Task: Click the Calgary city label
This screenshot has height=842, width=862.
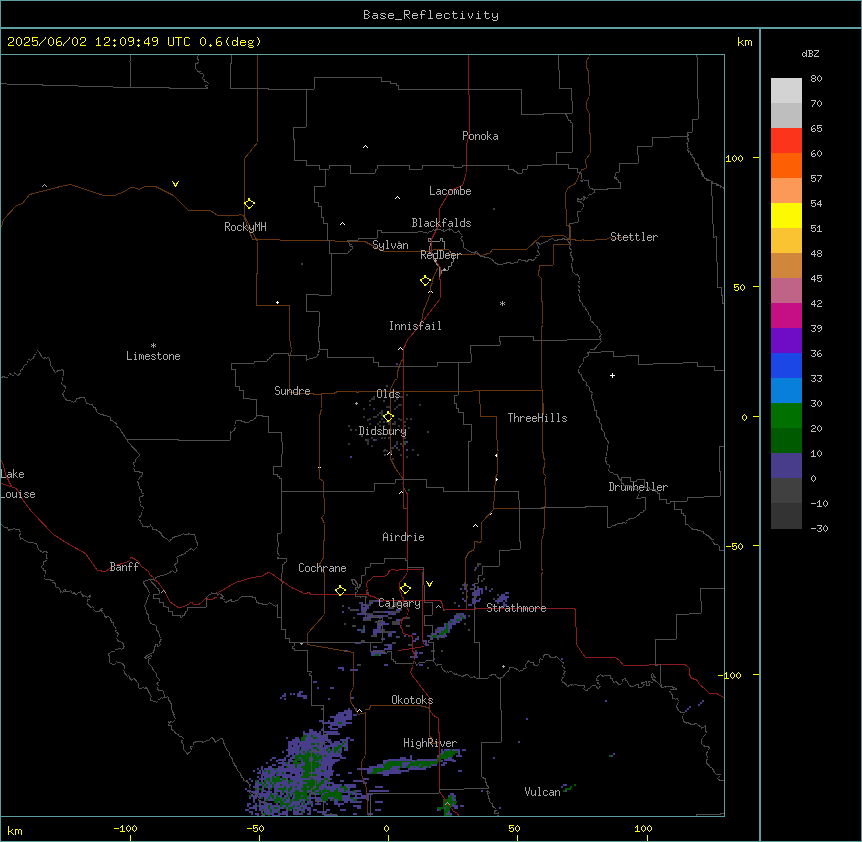Action: pos(399,603)
